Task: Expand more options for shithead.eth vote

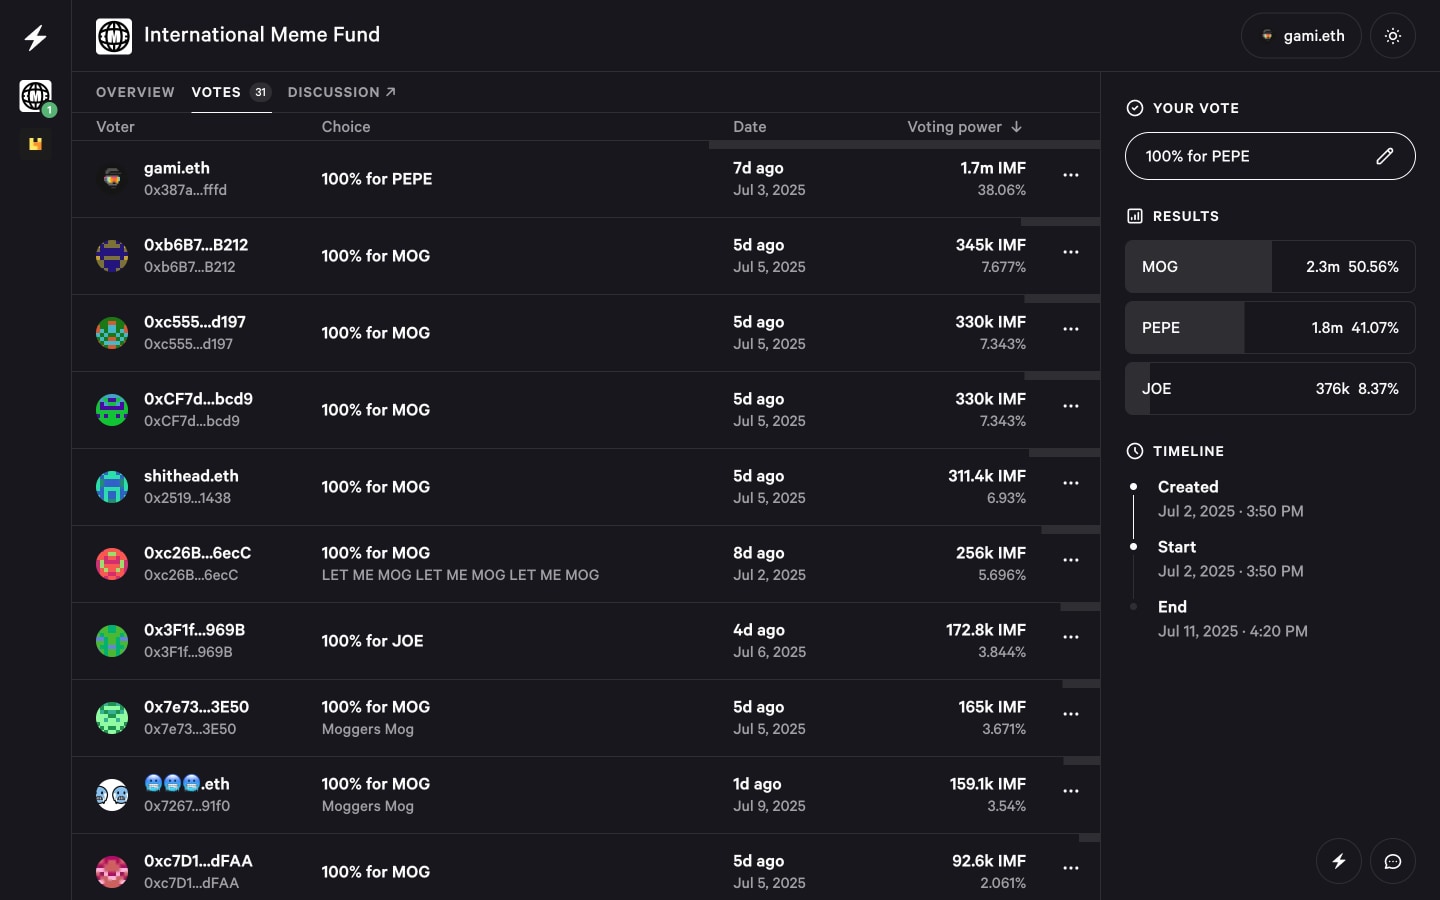Action: coord(1071,483)
